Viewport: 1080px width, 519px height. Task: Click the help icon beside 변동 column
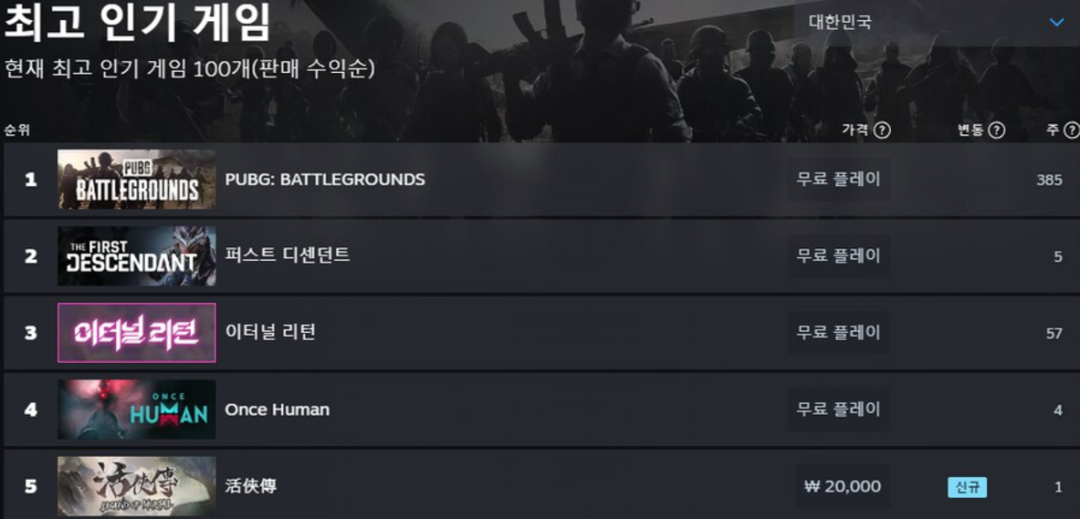pos(996,130)
